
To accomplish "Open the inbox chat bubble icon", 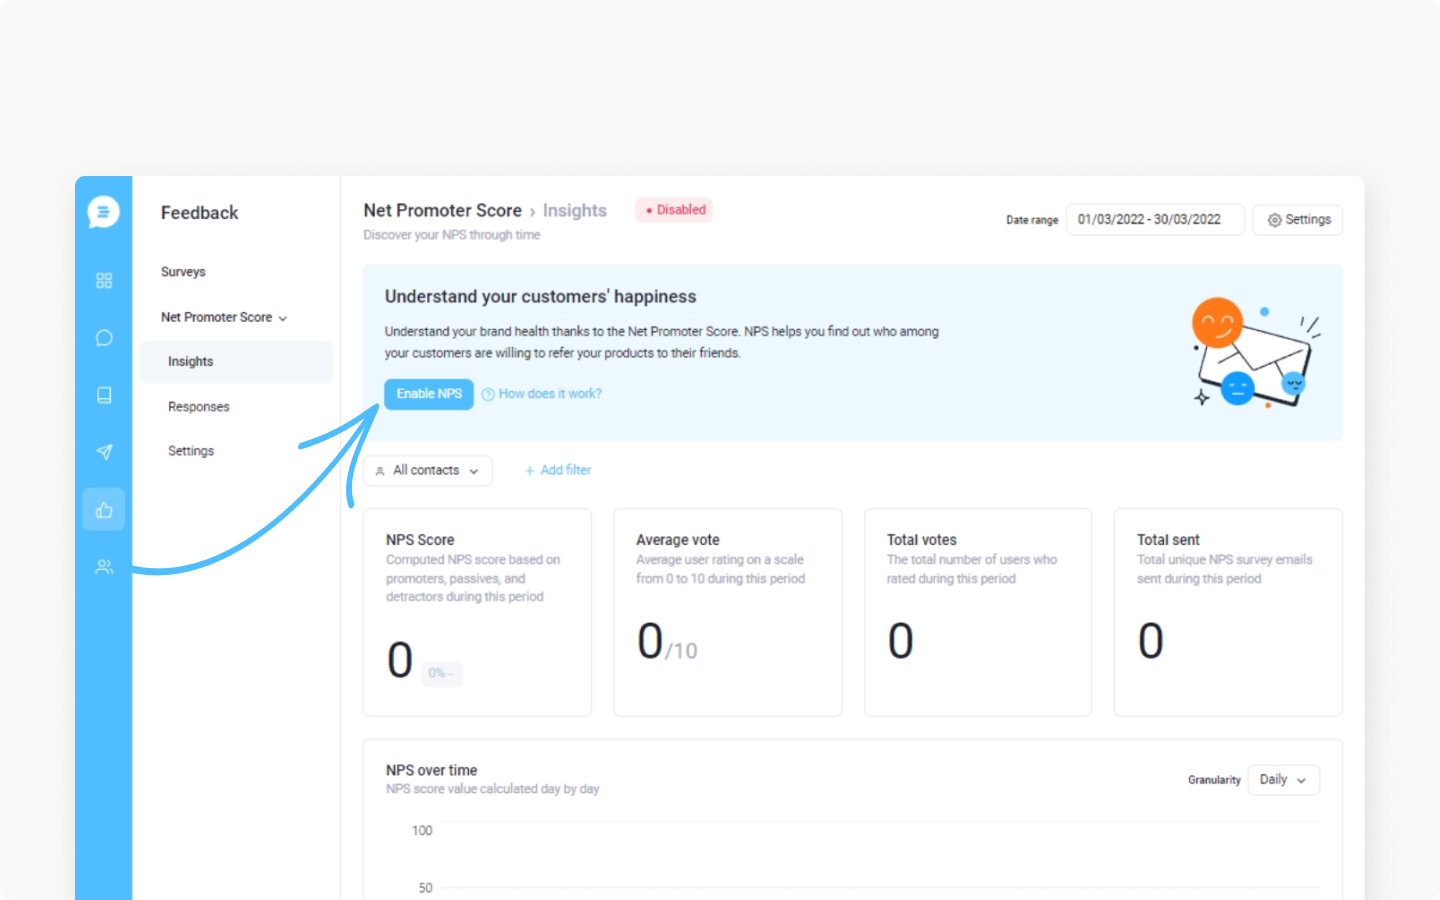I will (x=104, y=338).
